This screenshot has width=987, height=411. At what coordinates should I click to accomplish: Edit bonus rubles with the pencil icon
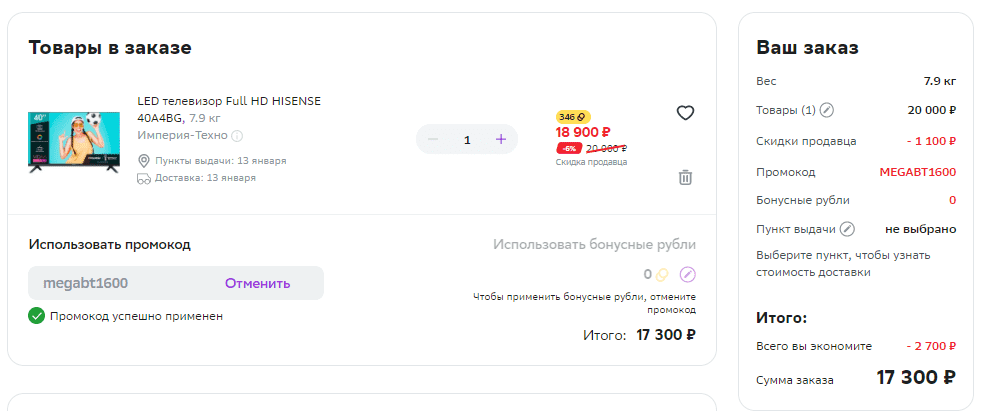(x=687, y=274)
